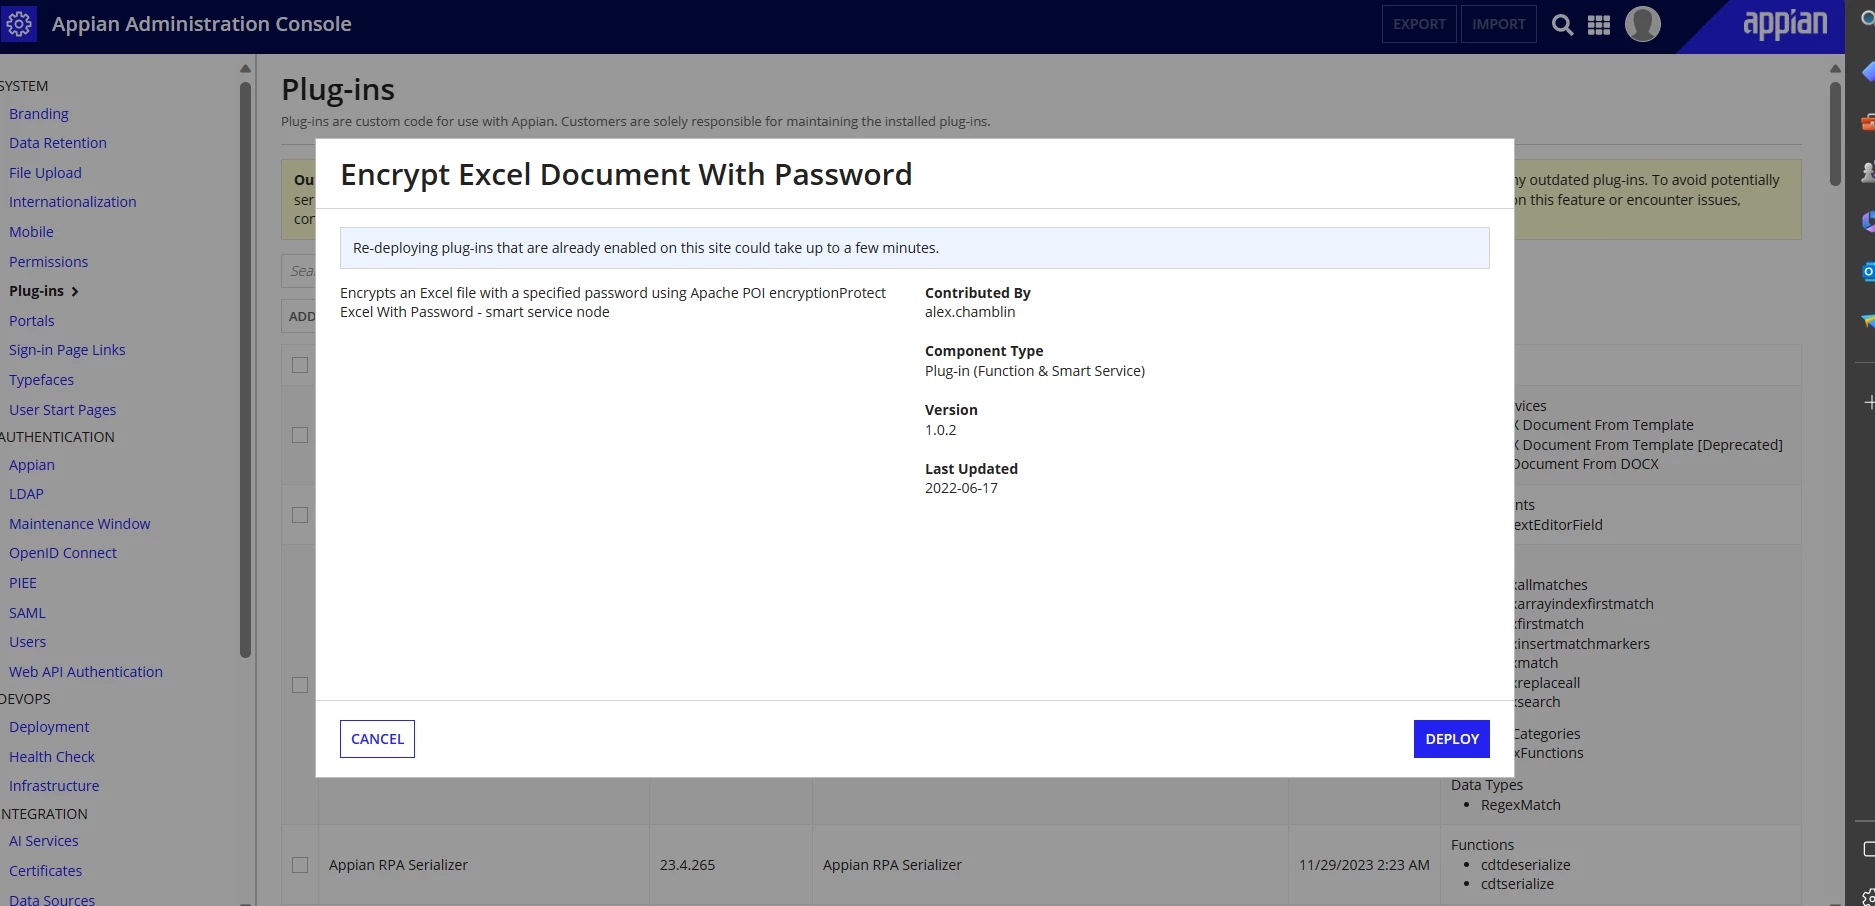Go to Data Retention page

[x=58, y=143]
